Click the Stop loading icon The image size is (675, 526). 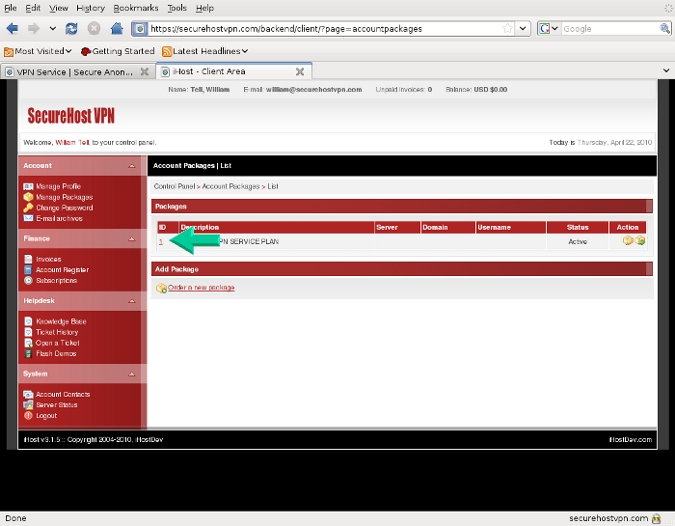click(x=94, y=29)
